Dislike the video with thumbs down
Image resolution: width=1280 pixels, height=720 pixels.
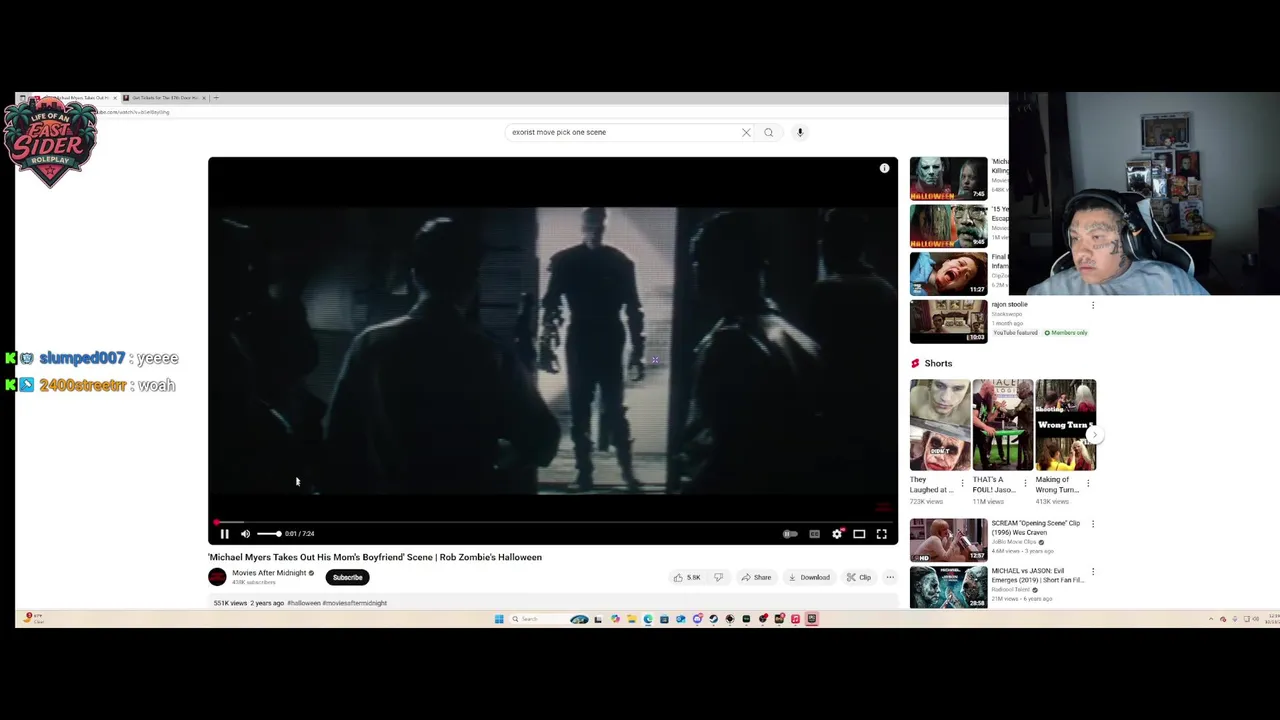click(x=718, y=577)
